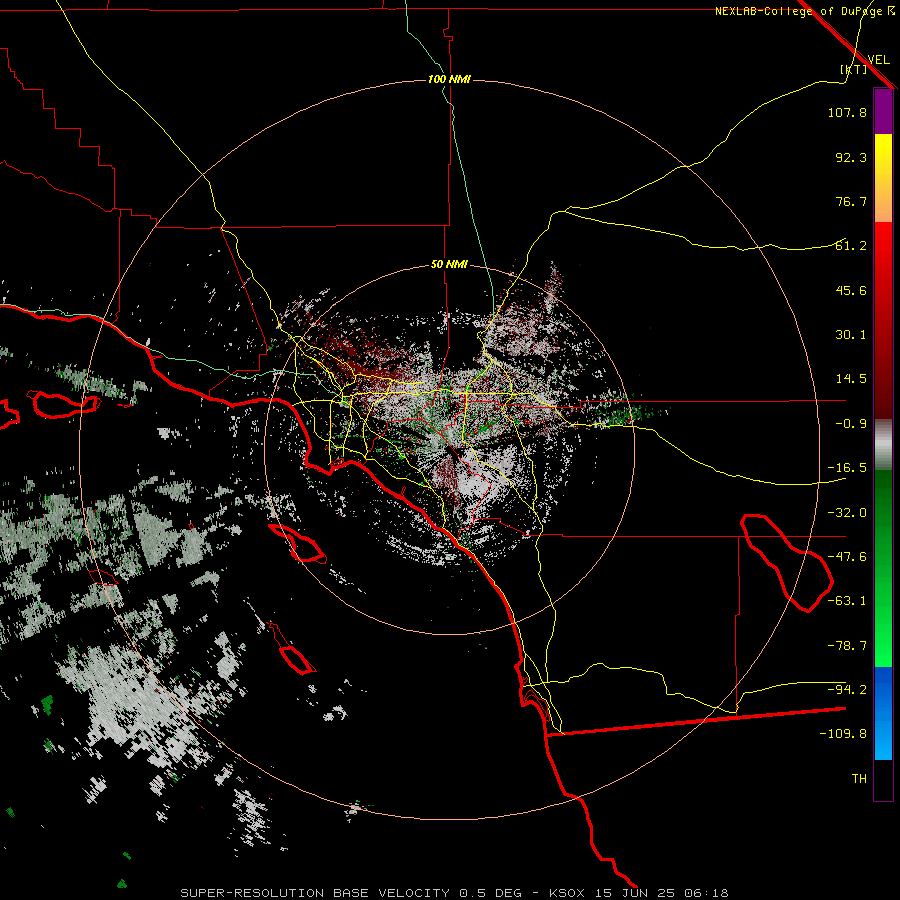Image resolution: width=900 pixels, height=900 pixels.
Task: Click the -63.1 legend value
Action: coord(847,601)
